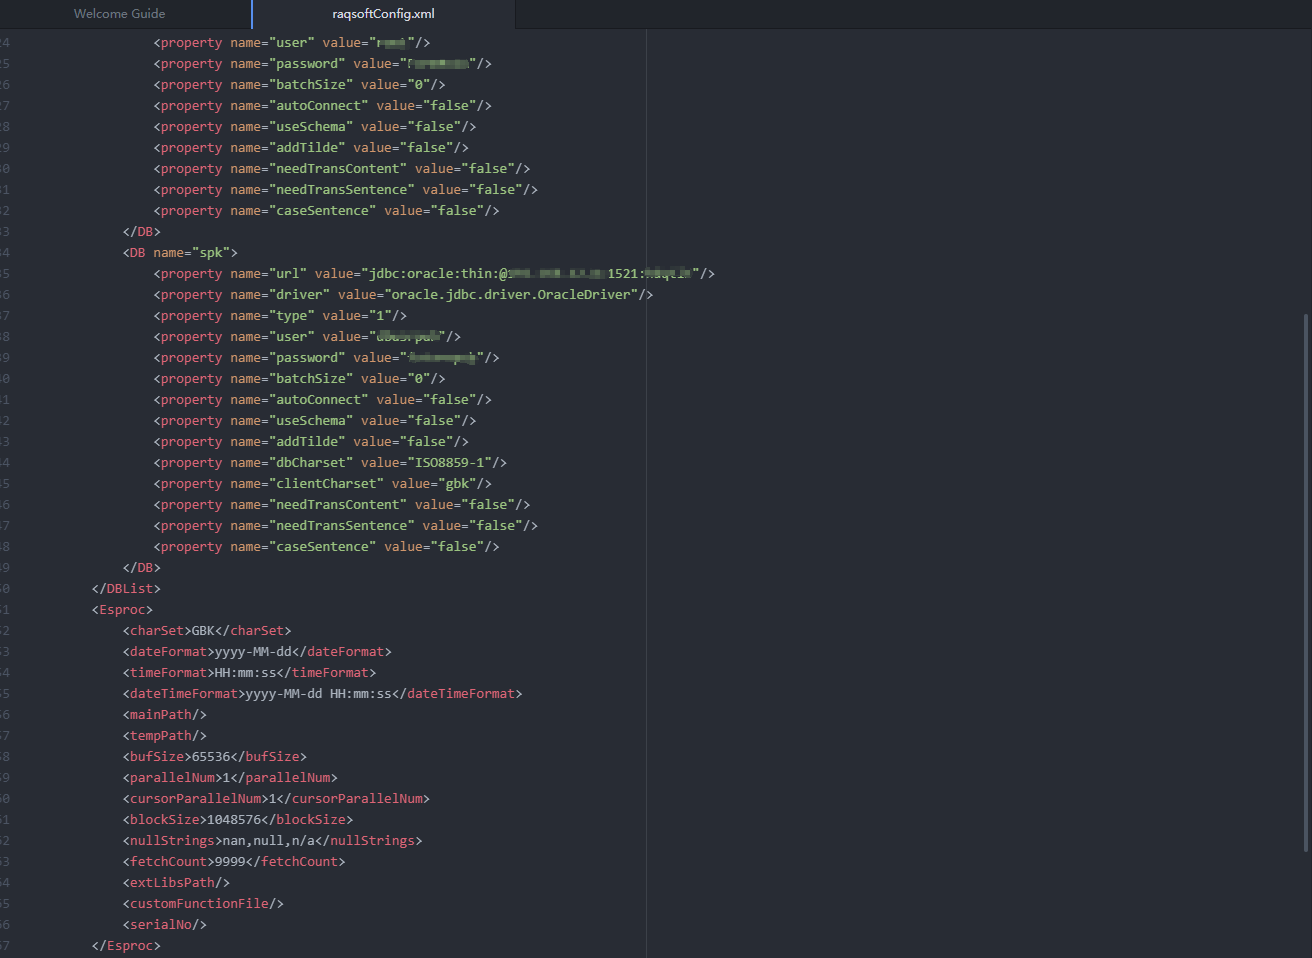Click the oracle.jdbc.driver.OracleDriver value
Viewport: 1312px width, 958px height.
coord(512,295)
